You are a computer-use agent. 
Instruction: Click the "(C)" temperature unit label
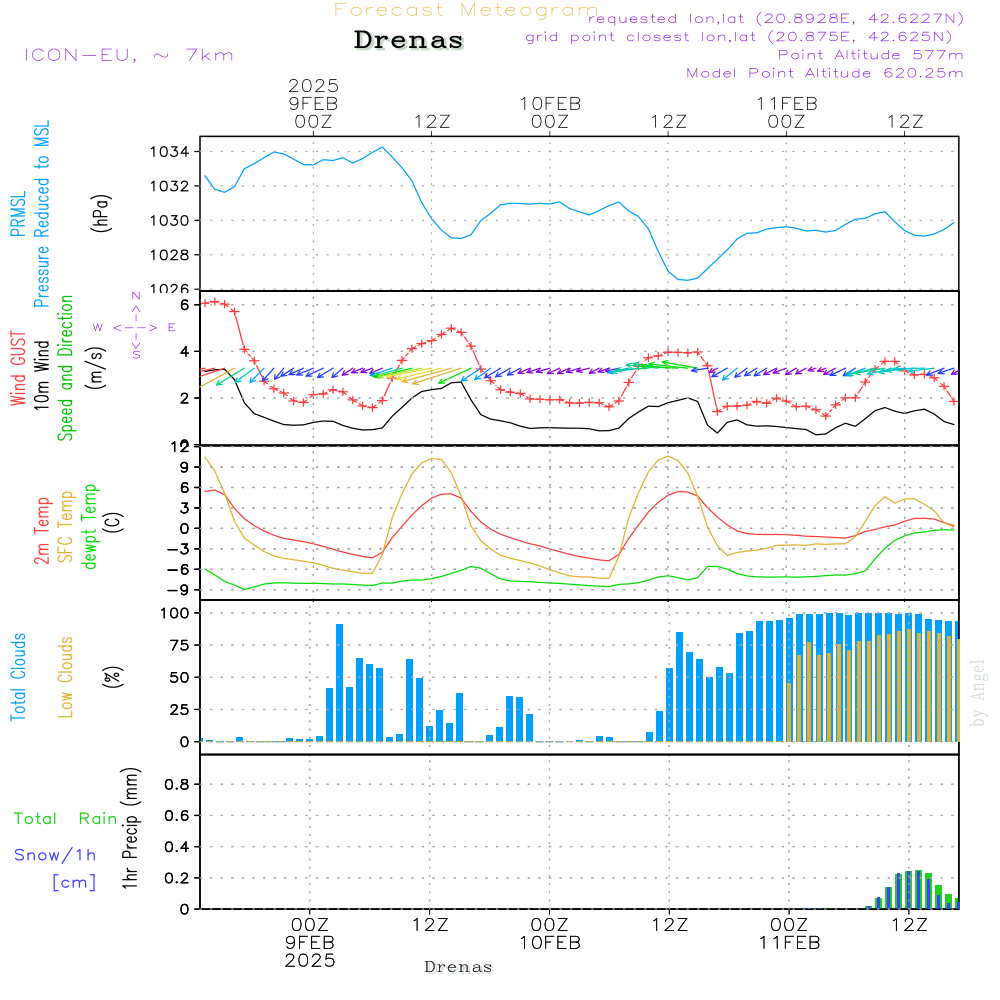(114, 522)
